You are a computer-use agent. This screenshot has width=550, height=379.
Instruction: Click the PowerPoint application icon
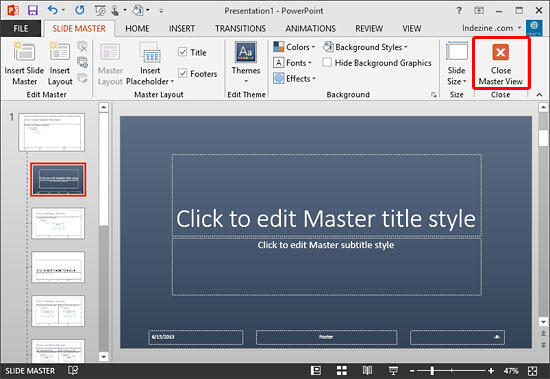(x=13, y=10)
